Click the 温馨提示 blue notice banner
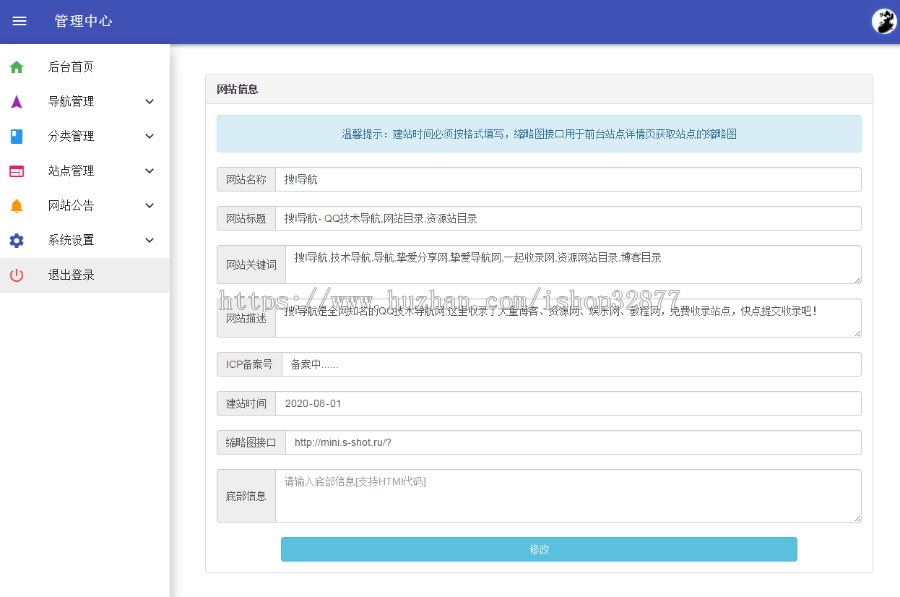900x597 pixels. click(x=539, y=134)
